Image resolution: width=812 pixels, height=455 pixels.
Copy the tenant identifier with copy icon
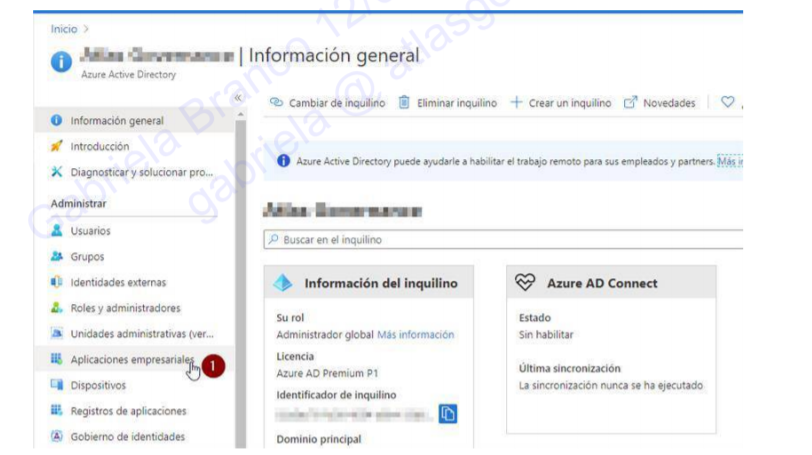coord(447,414)
